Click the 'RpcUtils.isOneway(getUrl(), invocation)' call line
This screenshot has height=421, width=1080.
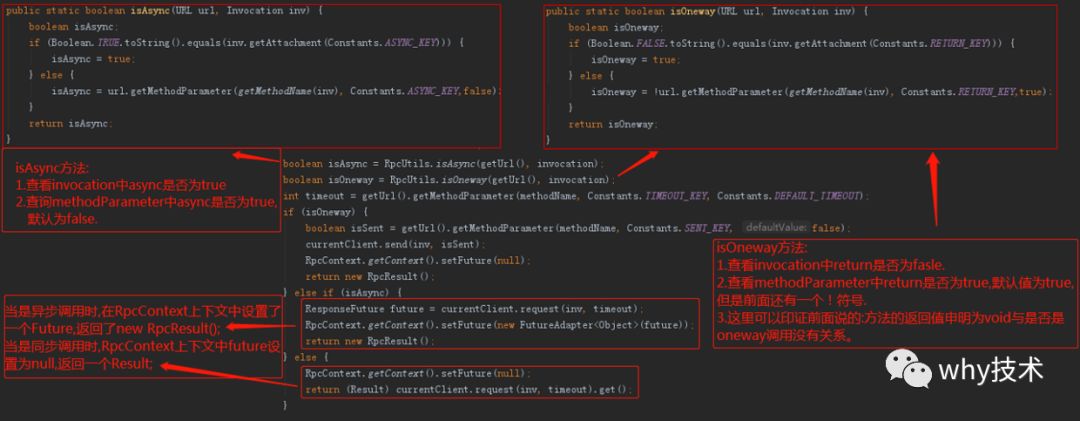click(x=448, y=180)
